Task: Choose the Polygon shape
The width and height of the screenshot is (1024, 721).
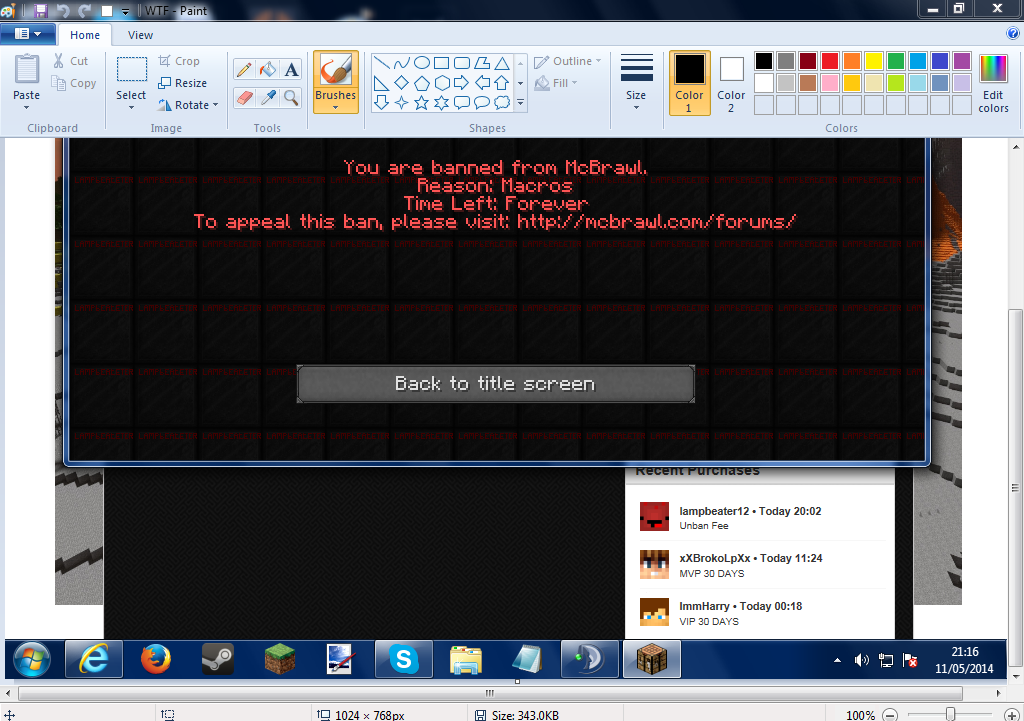Action: coord(482,63)
